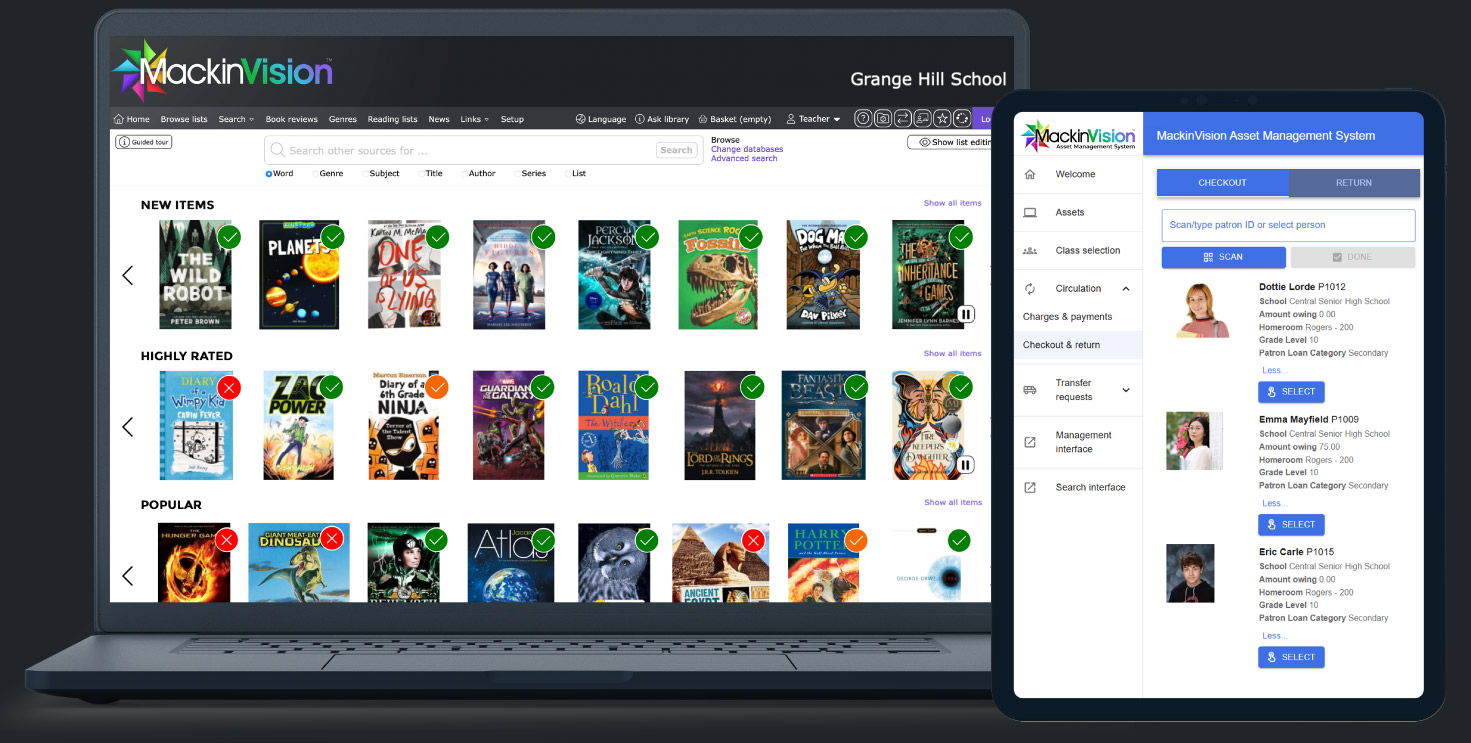This screenshot has width=1471, height=743.
Task: Click previous arrow for the Popular row
Action: (x=127, y=576)
